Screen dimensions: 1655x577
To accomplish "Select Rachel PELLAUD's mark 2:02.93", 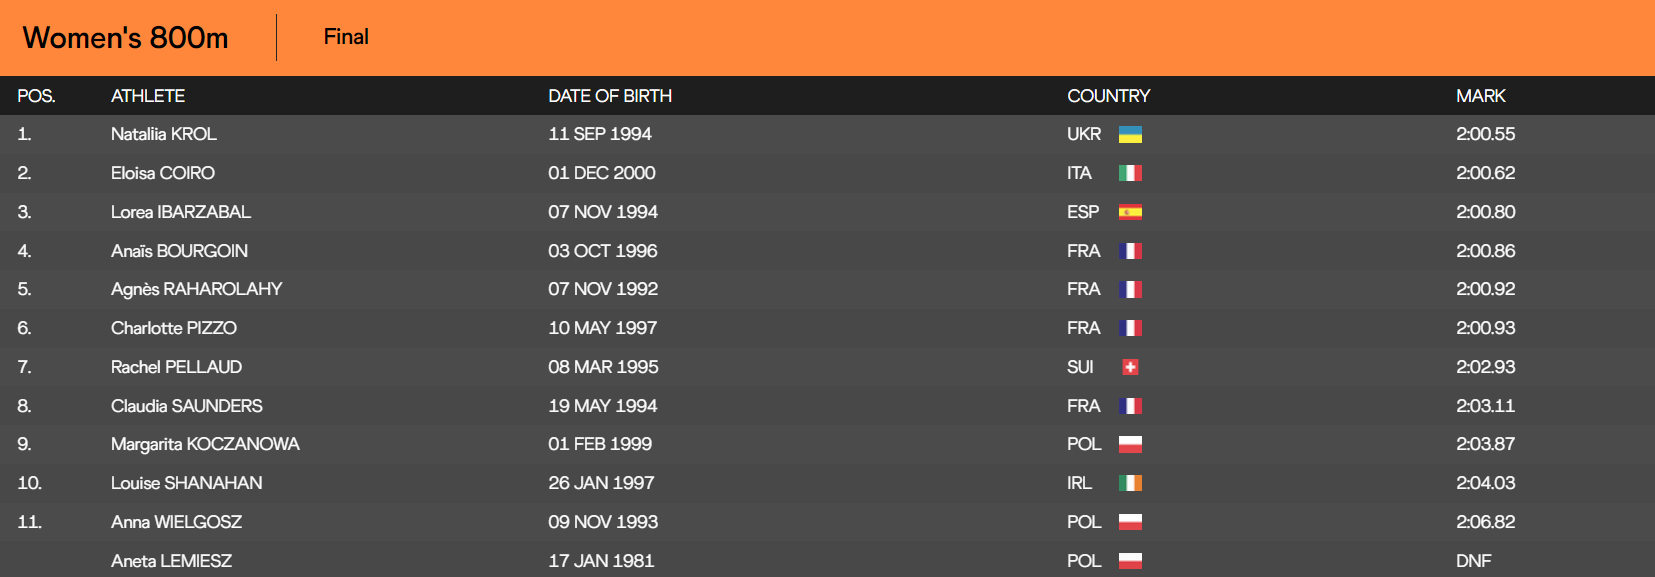I will point(1486,367).
